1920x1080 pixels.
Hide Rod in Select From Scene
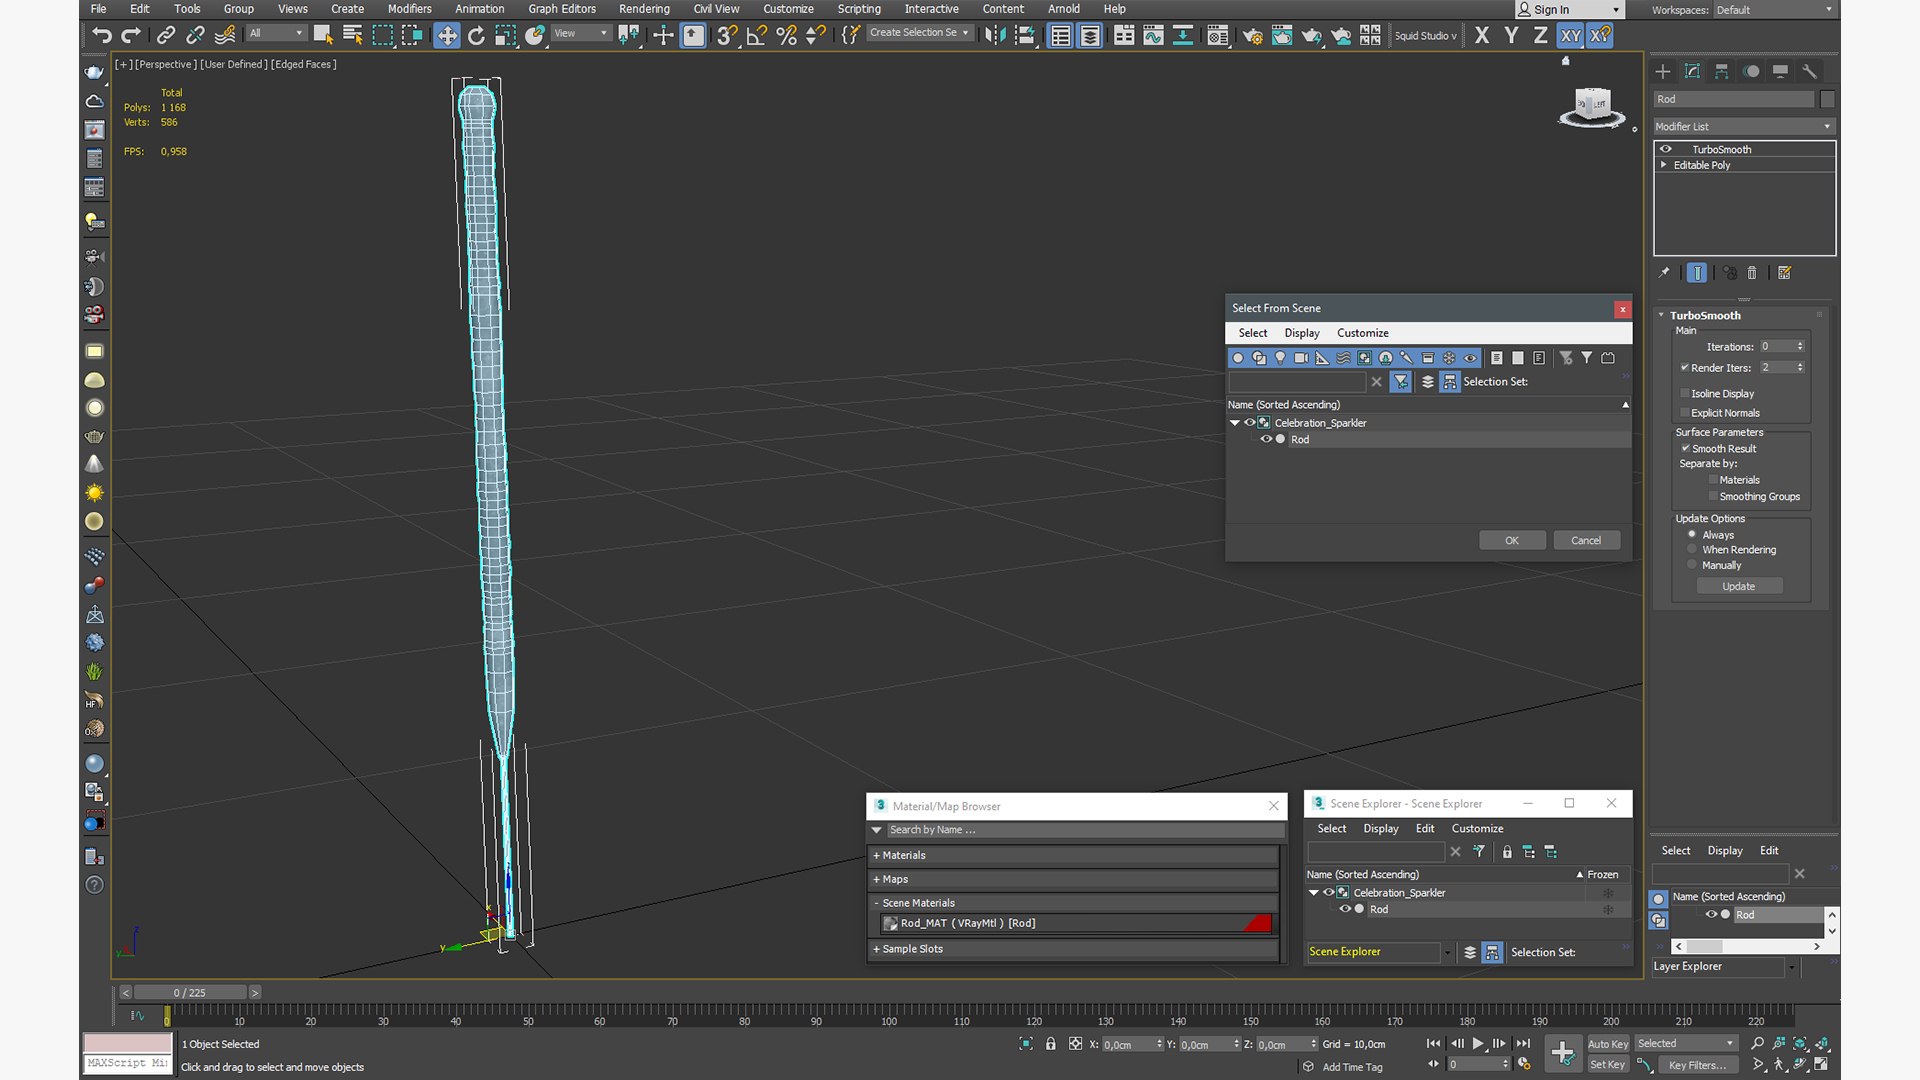pos(1266,440)
